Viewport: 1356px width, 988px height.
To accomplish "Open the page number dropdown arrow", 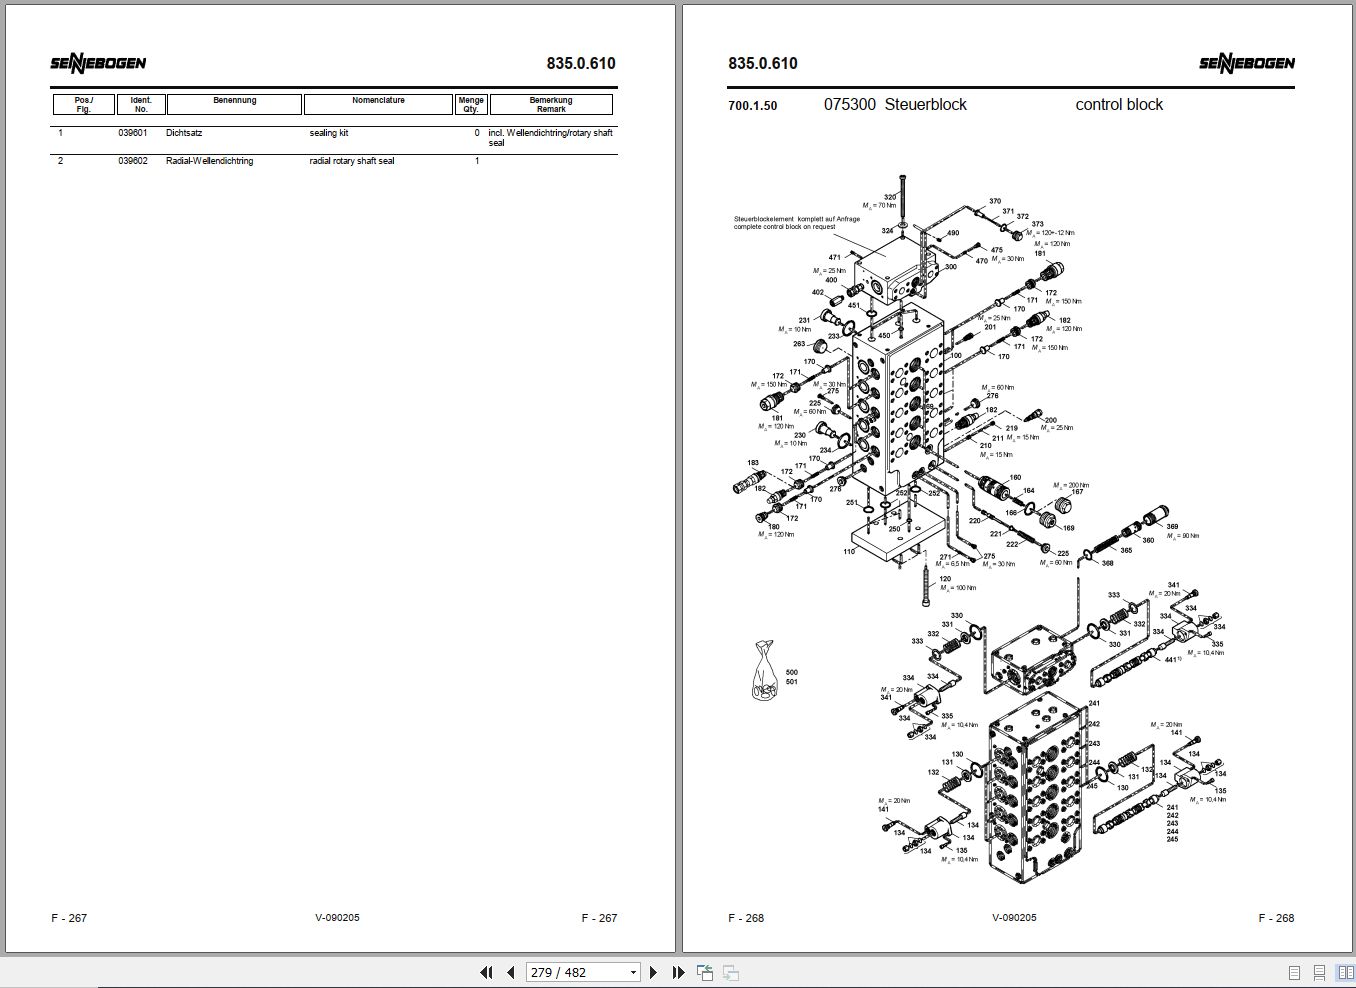I will (633, 972).
